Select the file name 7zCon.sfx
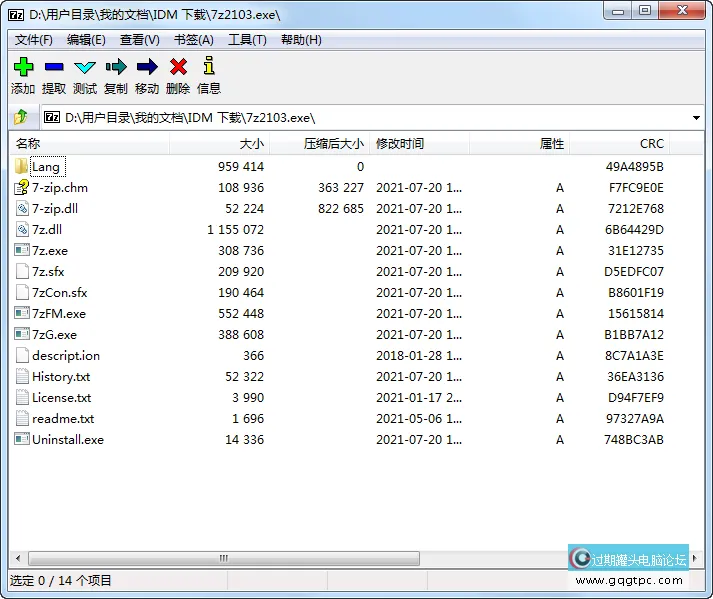This screenshot has height=599, width=713. [x=60, y=292]
